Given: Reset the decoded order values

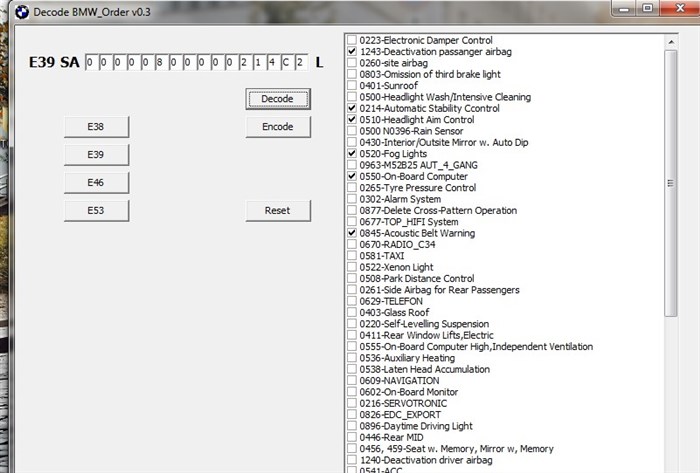Looking at the screenshot, I should [x=278, y=211].
